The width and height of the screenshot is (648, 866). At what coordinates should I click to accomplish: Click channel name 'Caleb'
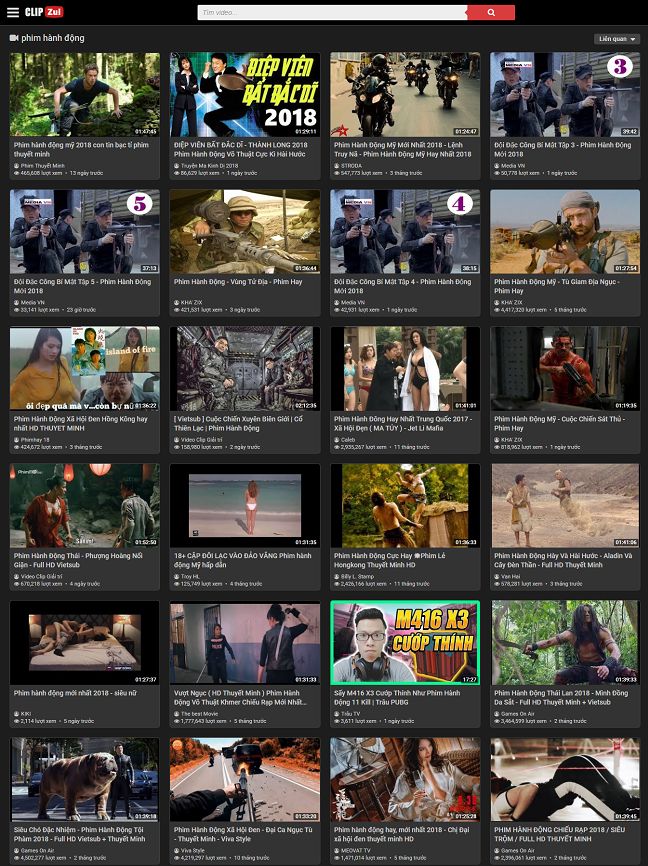(348, 440)
